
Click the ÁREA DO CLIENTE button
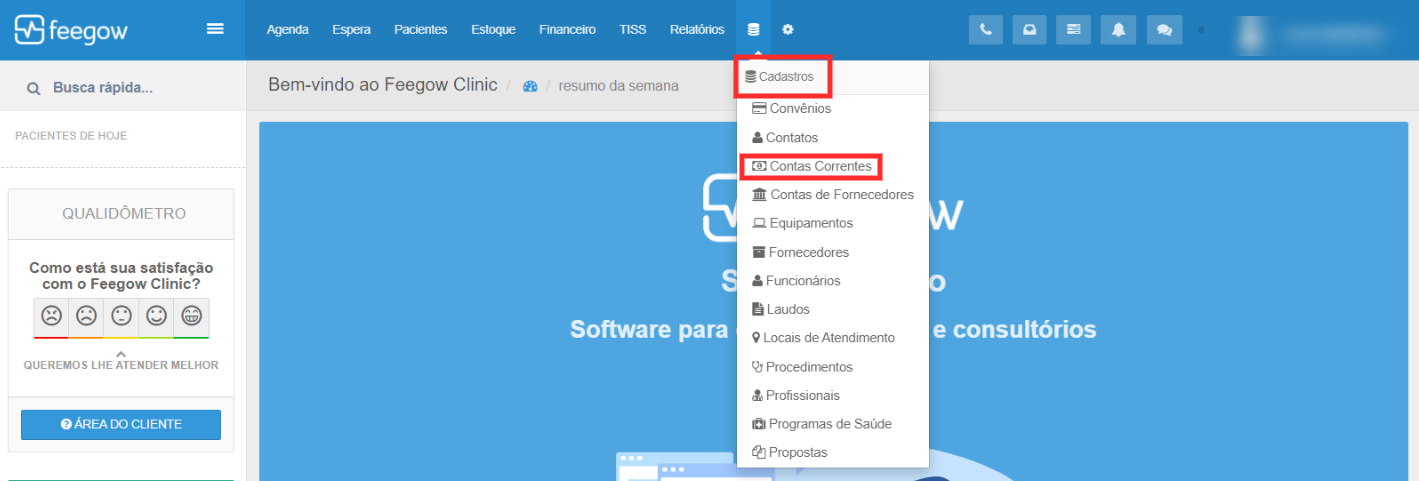tap(121, 424)
